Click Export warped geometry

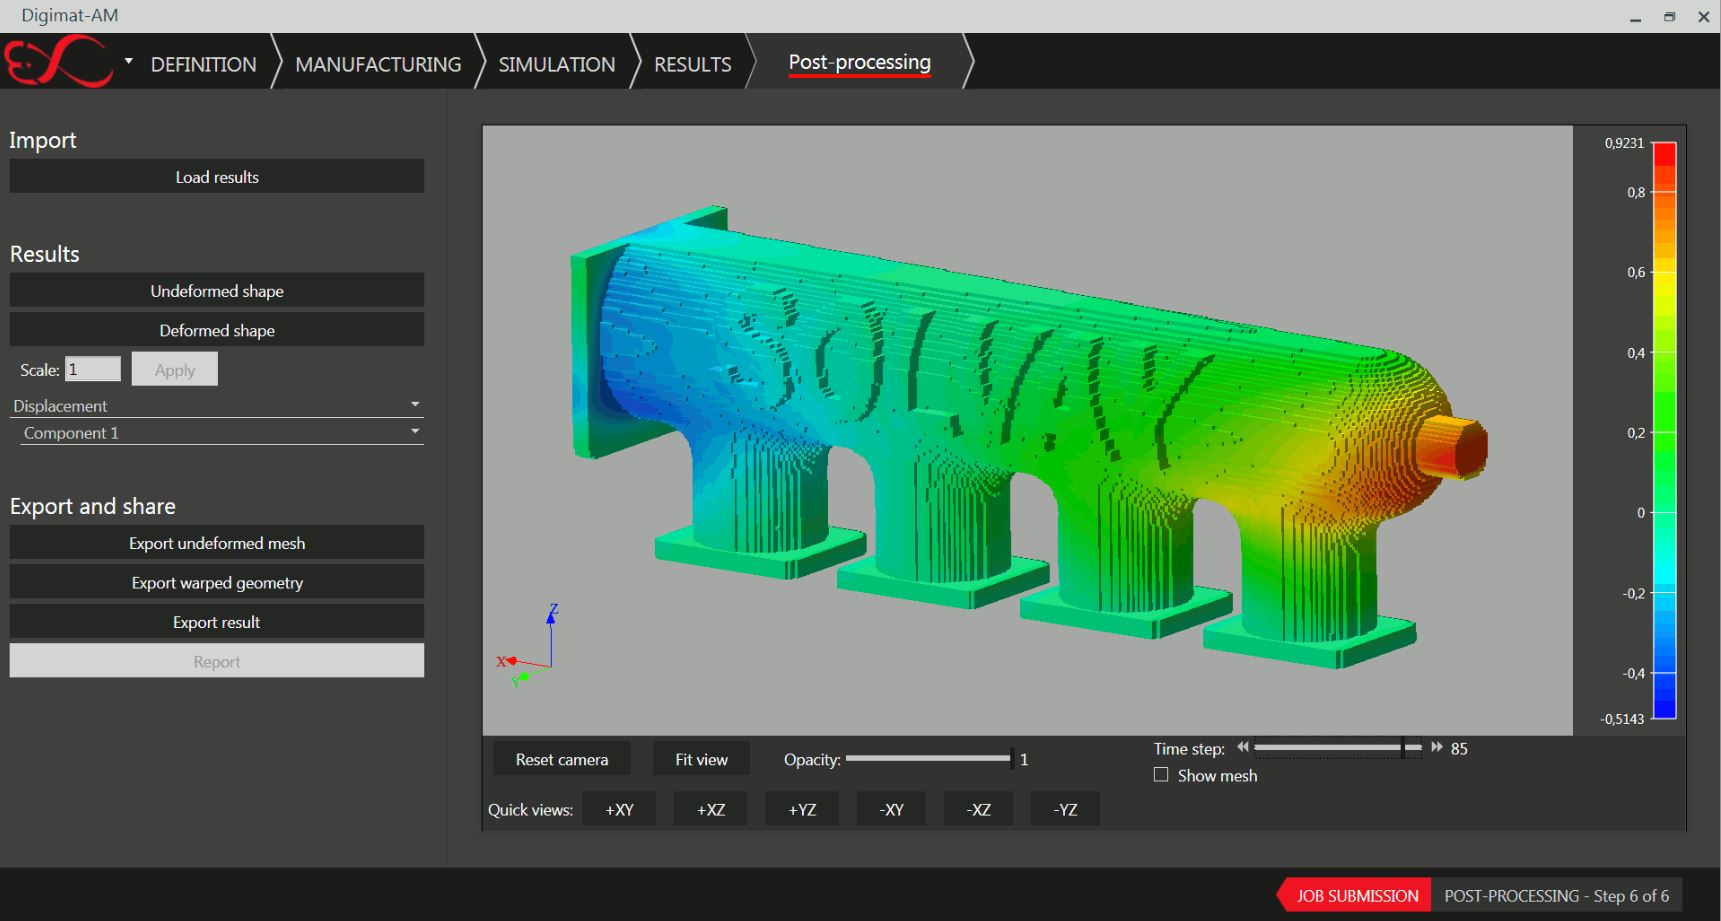[217, 583]
